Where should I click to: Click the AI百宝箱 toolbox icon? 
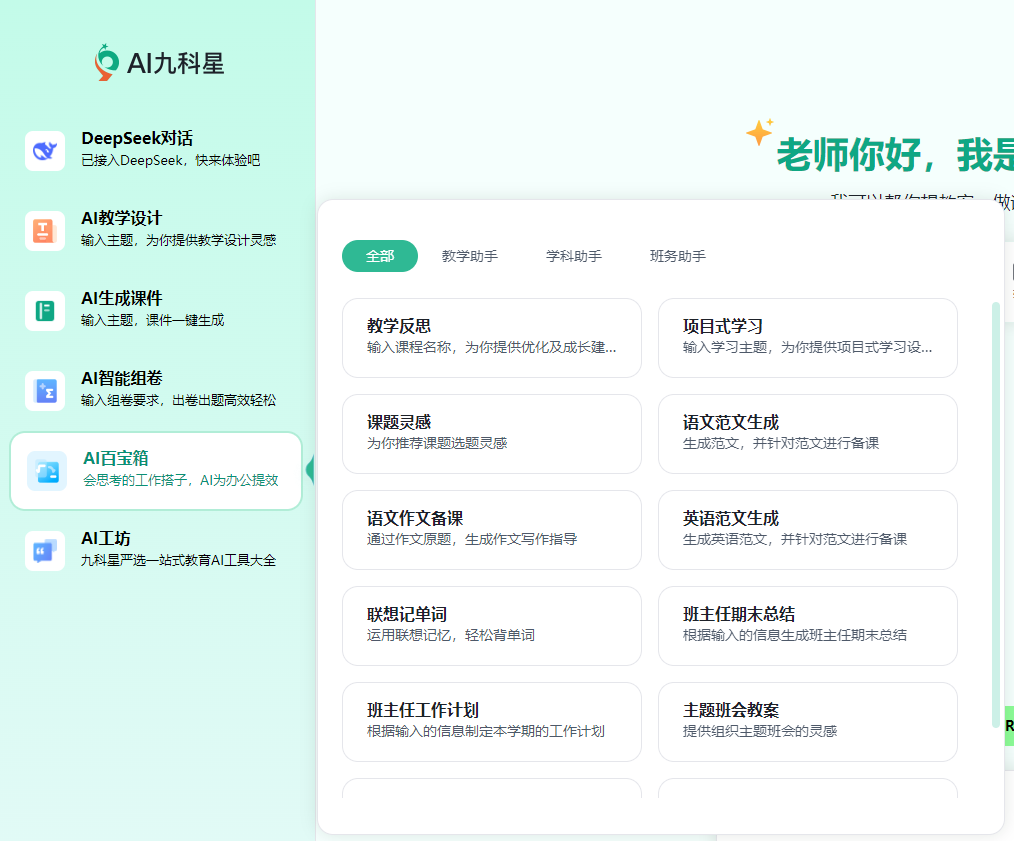click(47, 471)
